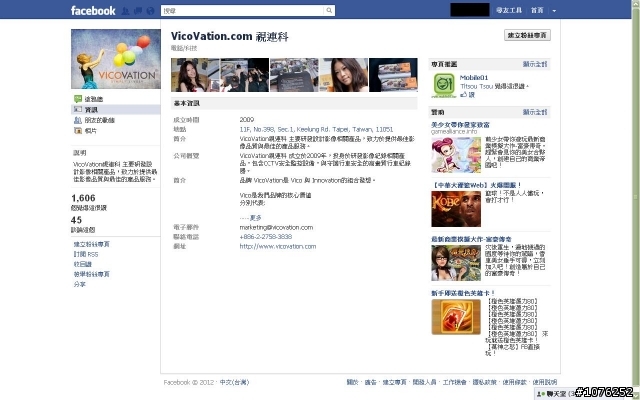Click the Kobe basketball ad image
The width and height of the screenshot is (640, 400).
click(x=456, y=209)
